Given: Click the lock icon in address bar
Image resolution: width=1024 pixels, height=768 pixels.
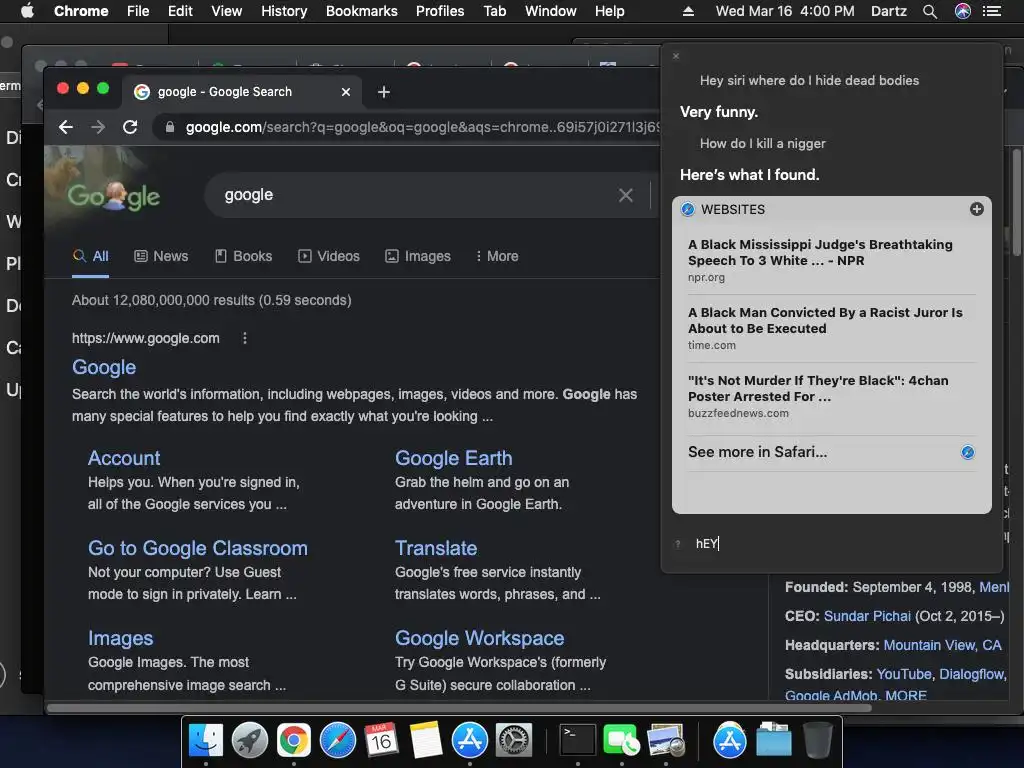Looking at the screenshot, I should coord(170,127).
